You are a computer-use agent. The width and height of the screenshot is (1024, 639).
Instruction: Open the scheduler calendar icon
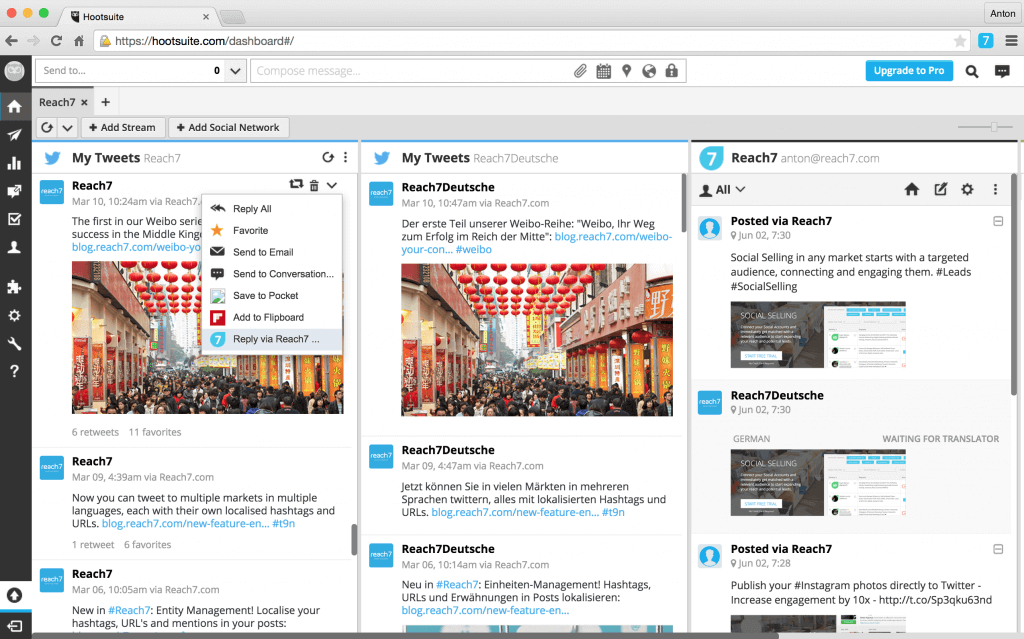tap(603, 70)
